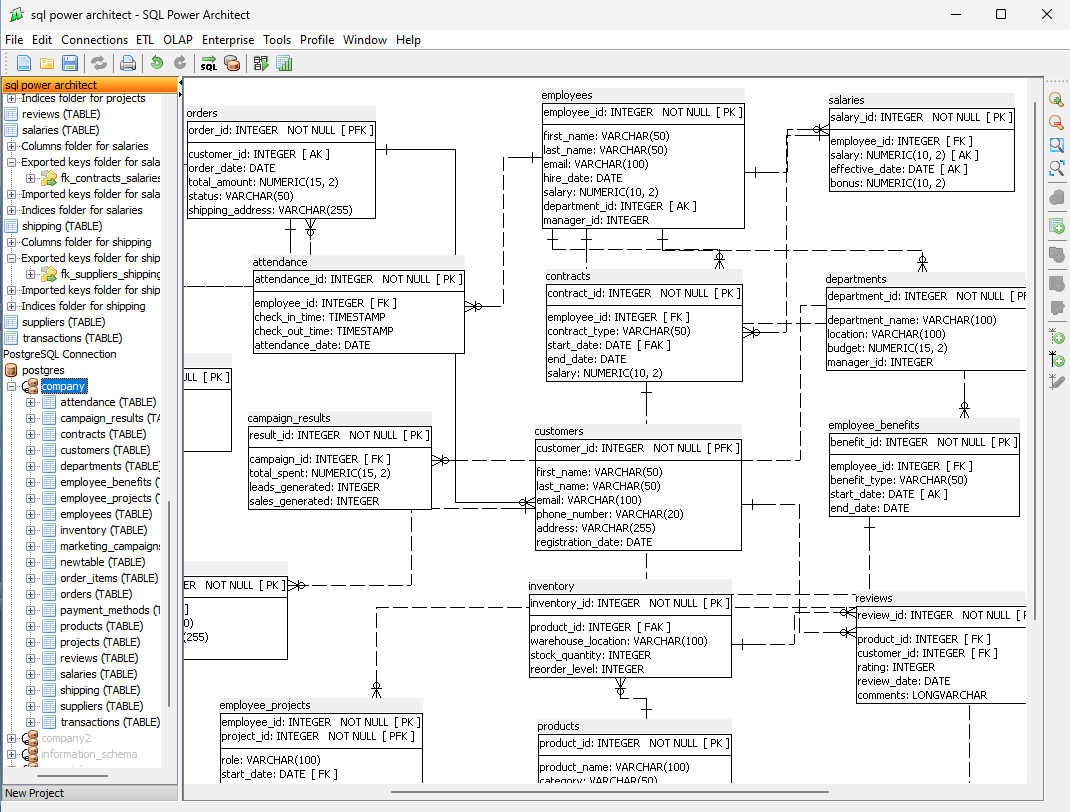Open the Help menu
This screenshot has height=812, width=1070.
408,40
